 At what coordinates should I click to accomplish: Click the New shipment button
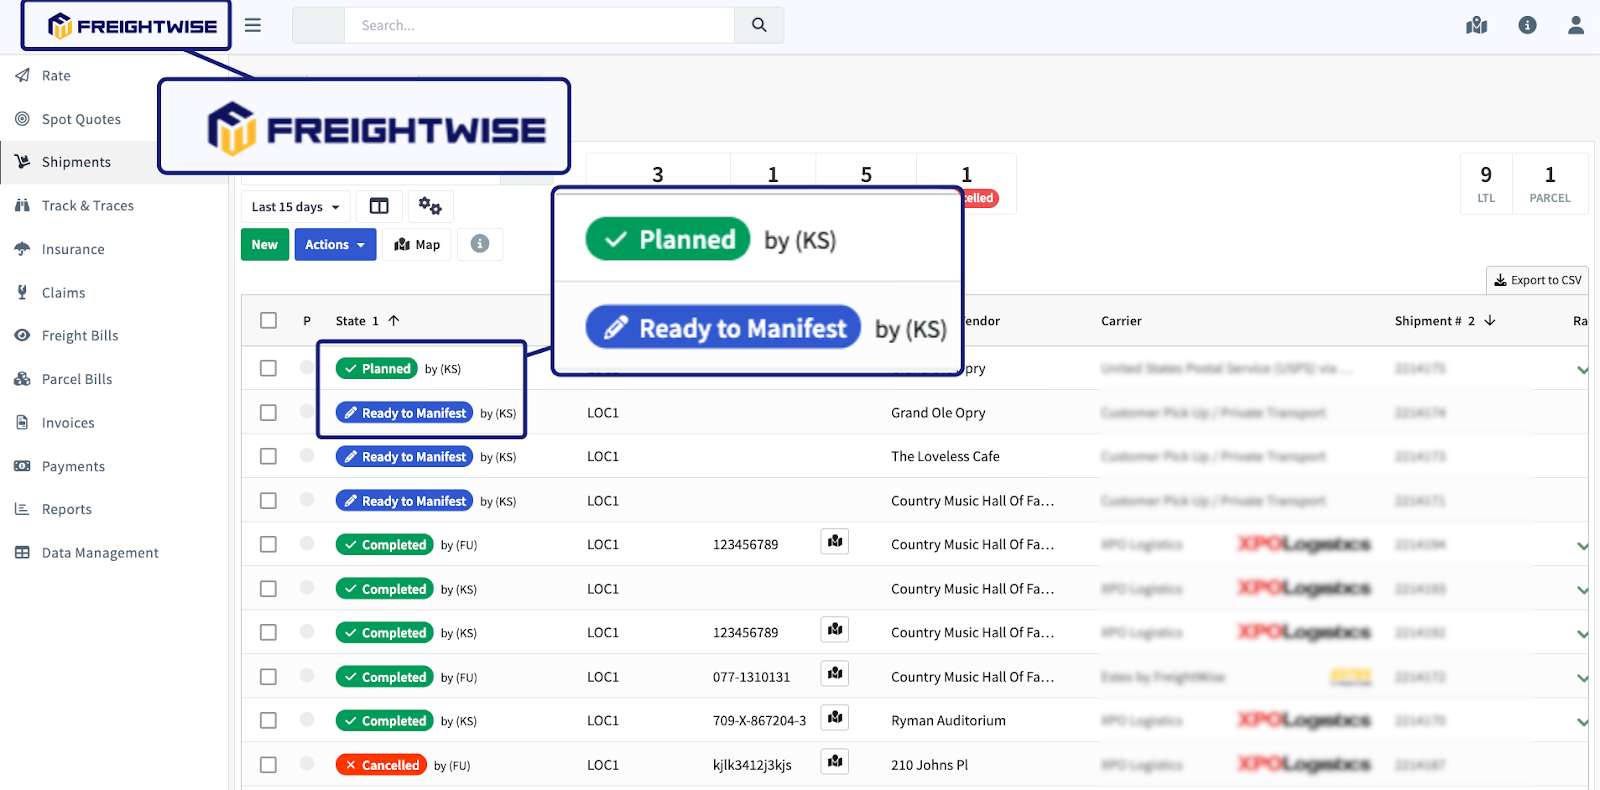(265, 244)
